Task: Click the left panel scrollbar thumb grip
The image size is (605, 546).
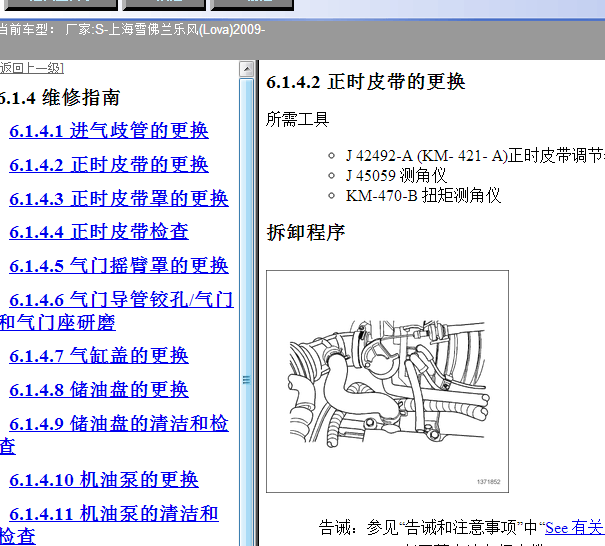Action: [247, 380]
